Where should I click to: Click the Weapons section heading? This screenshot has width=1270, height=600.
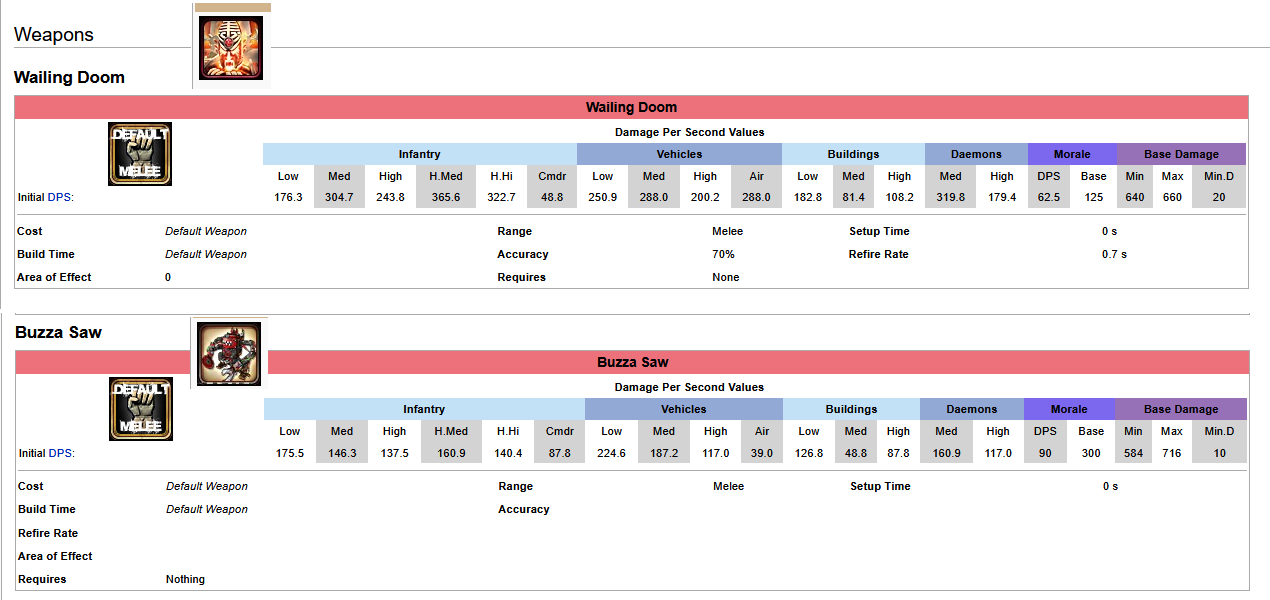click(x=54, y=35)
